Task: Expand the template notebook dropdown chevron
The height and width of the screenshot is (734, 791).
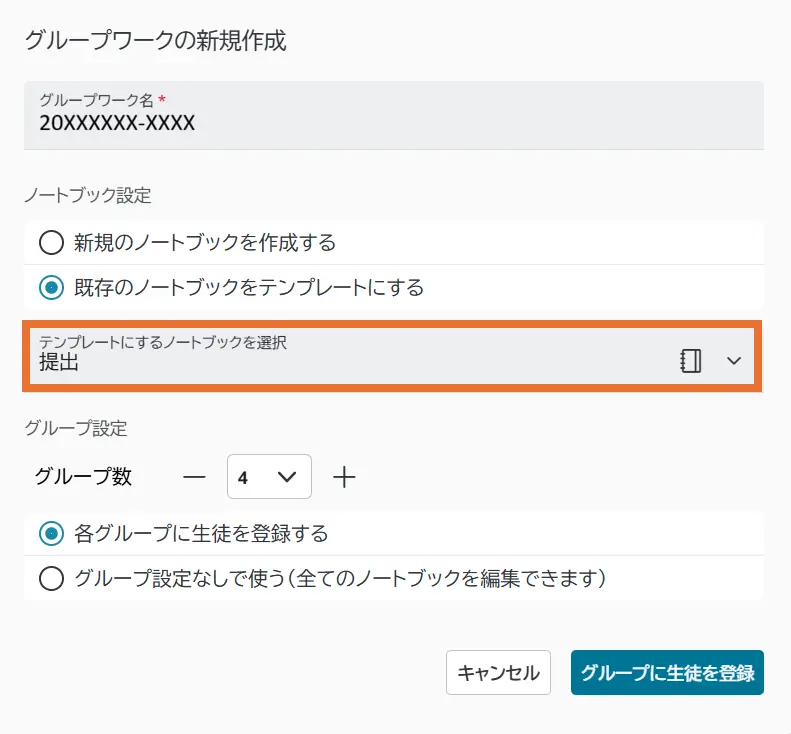Action: (x=733, y=361)
